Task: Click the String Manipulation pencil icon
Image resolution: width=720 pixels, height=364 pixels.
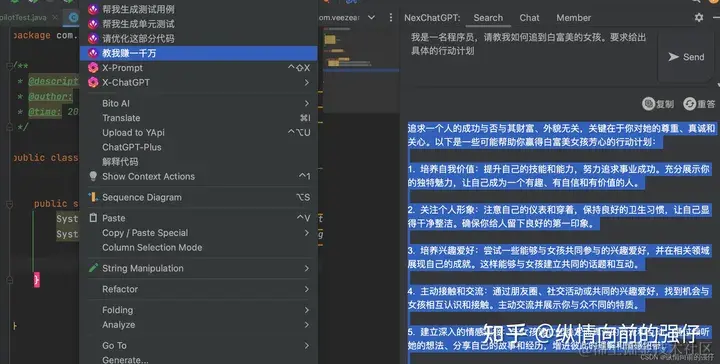Action: coord(93,268)
